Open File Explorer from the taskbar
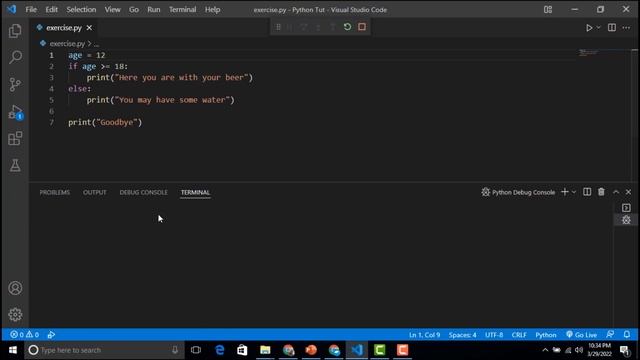Image resolution: width=640 pixels, height=360 pixels. [x=265, y=350]
